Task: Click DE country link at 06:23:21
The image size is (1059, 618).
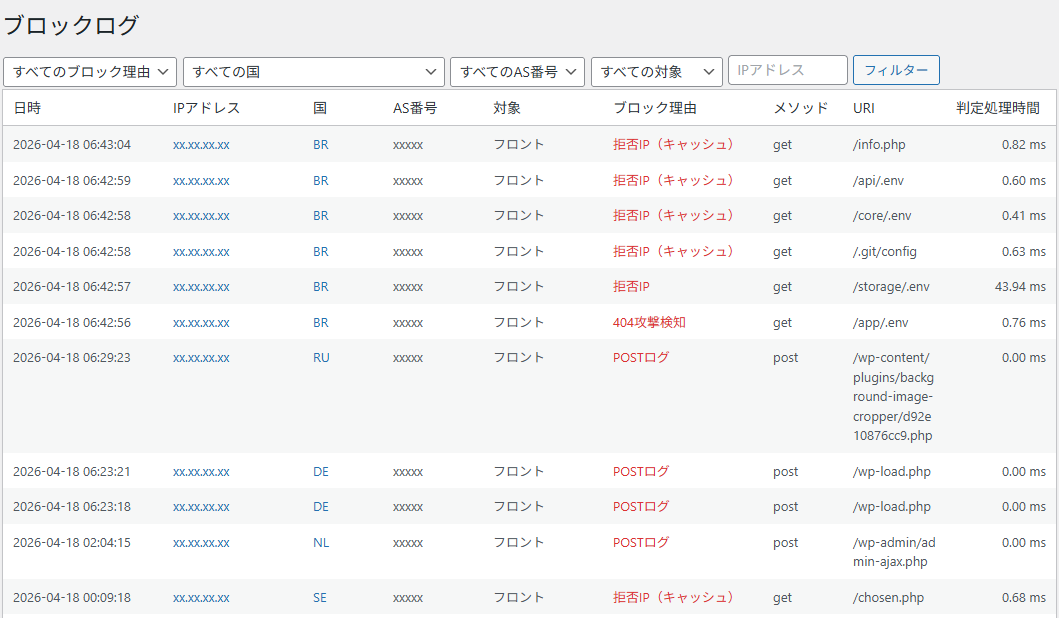Action: [321, 471]
